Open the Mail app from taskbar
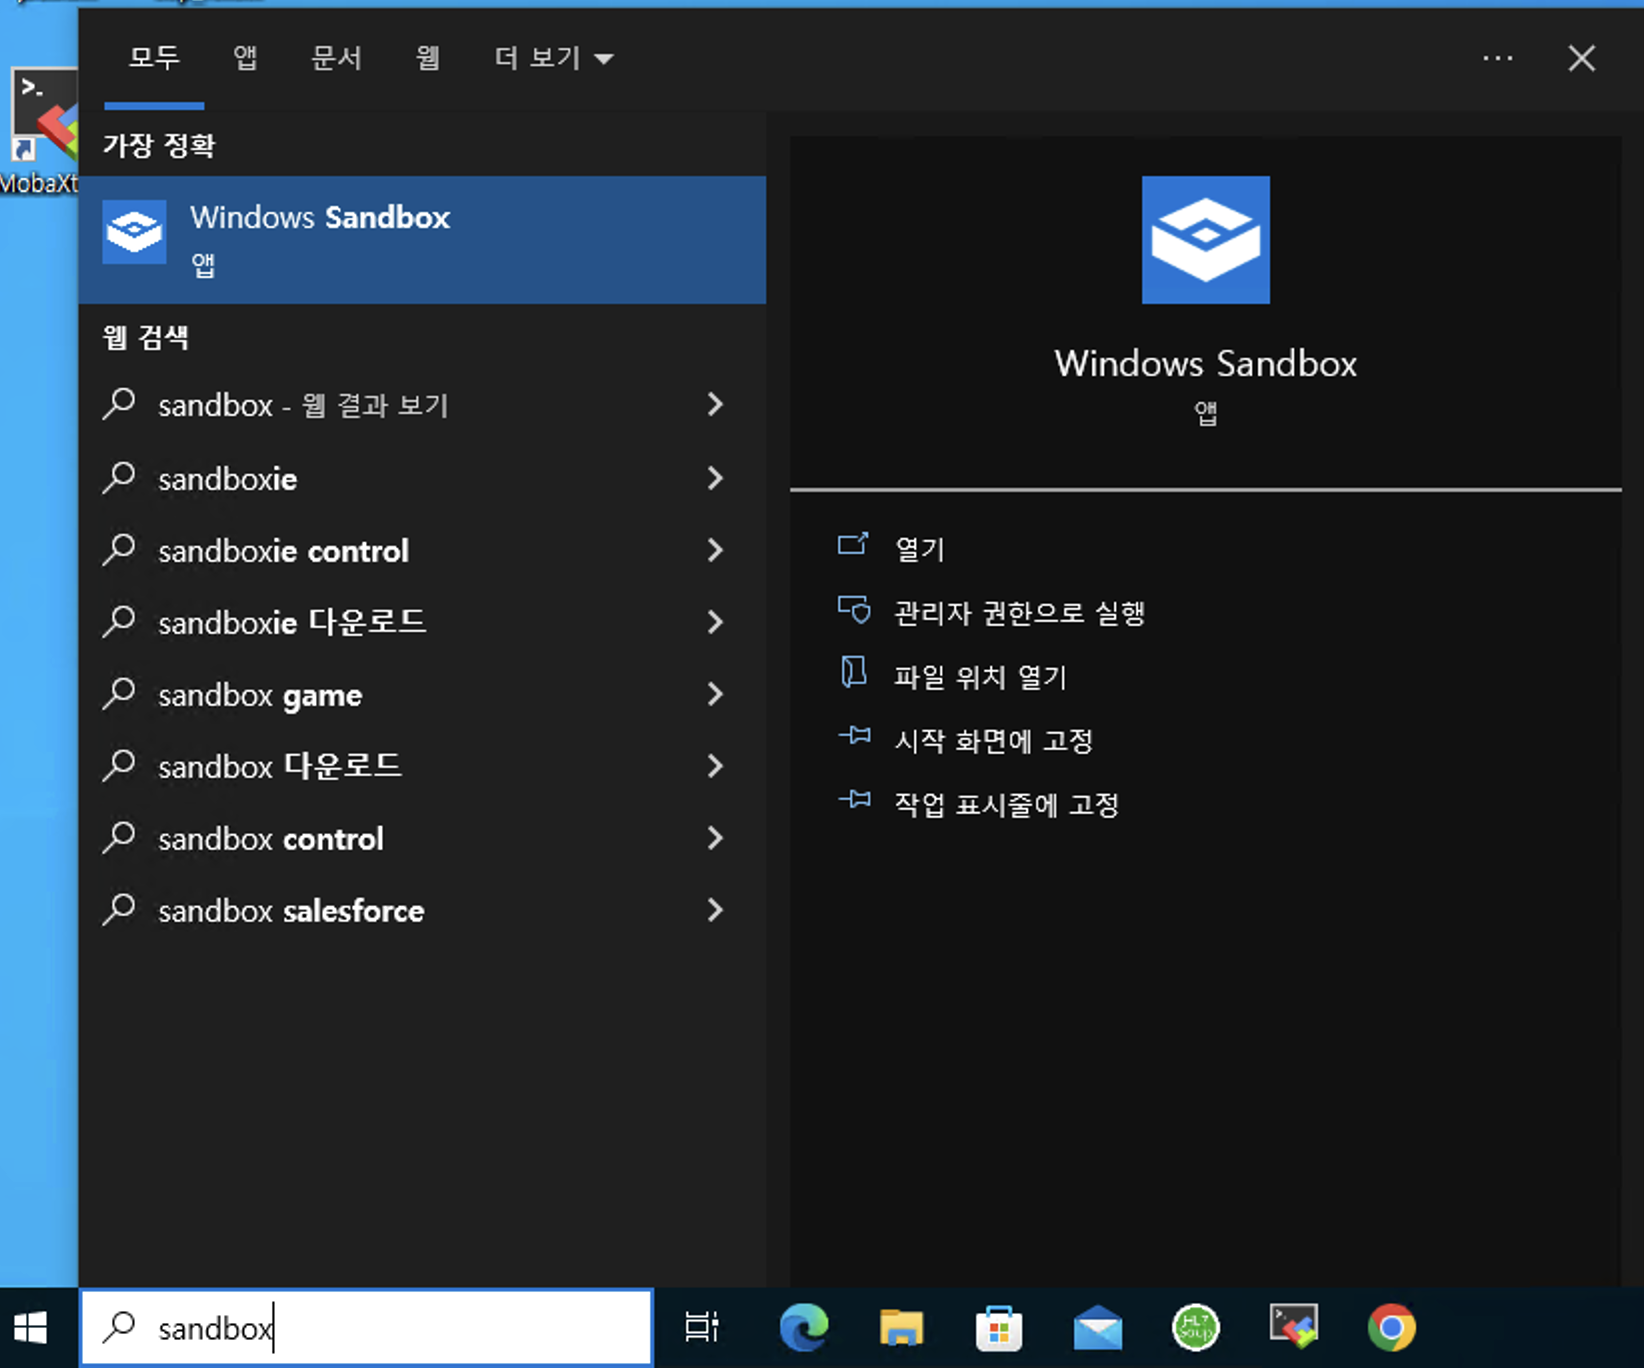The height and width of the screenshot is (1368, 1644). tap(1097, 1328)
